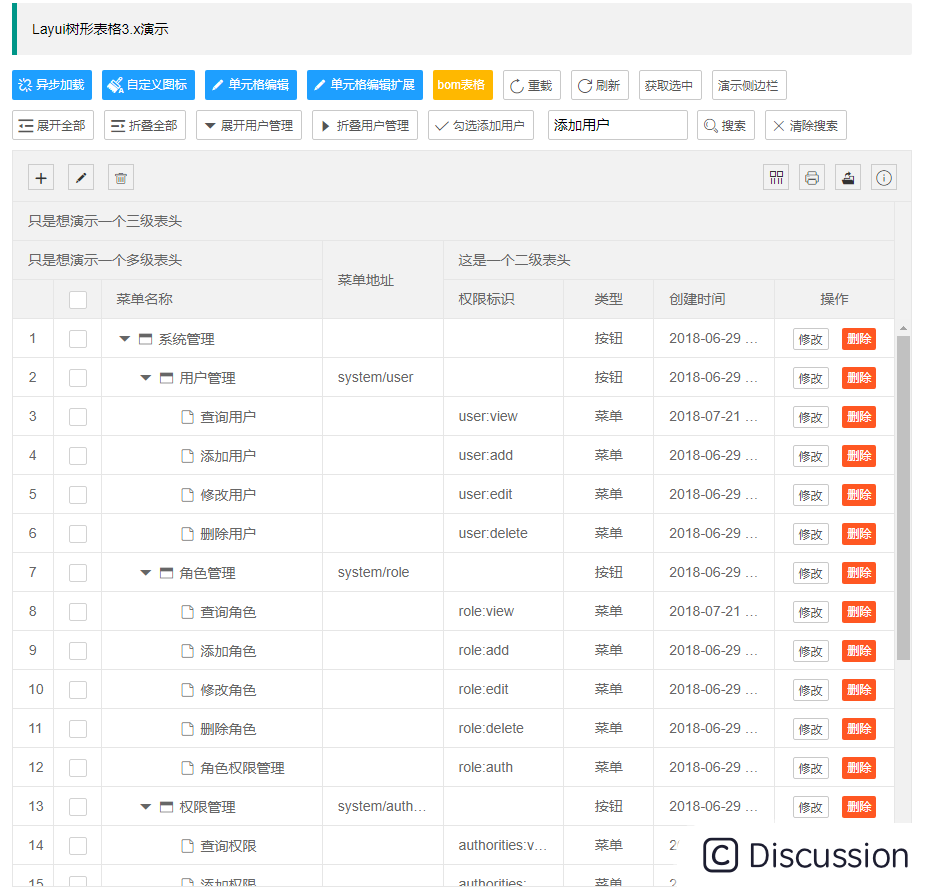The width and height of the screenshot is (936, 887).
Task: Click the 重载 reload button
Action: [x=532, y=85]
